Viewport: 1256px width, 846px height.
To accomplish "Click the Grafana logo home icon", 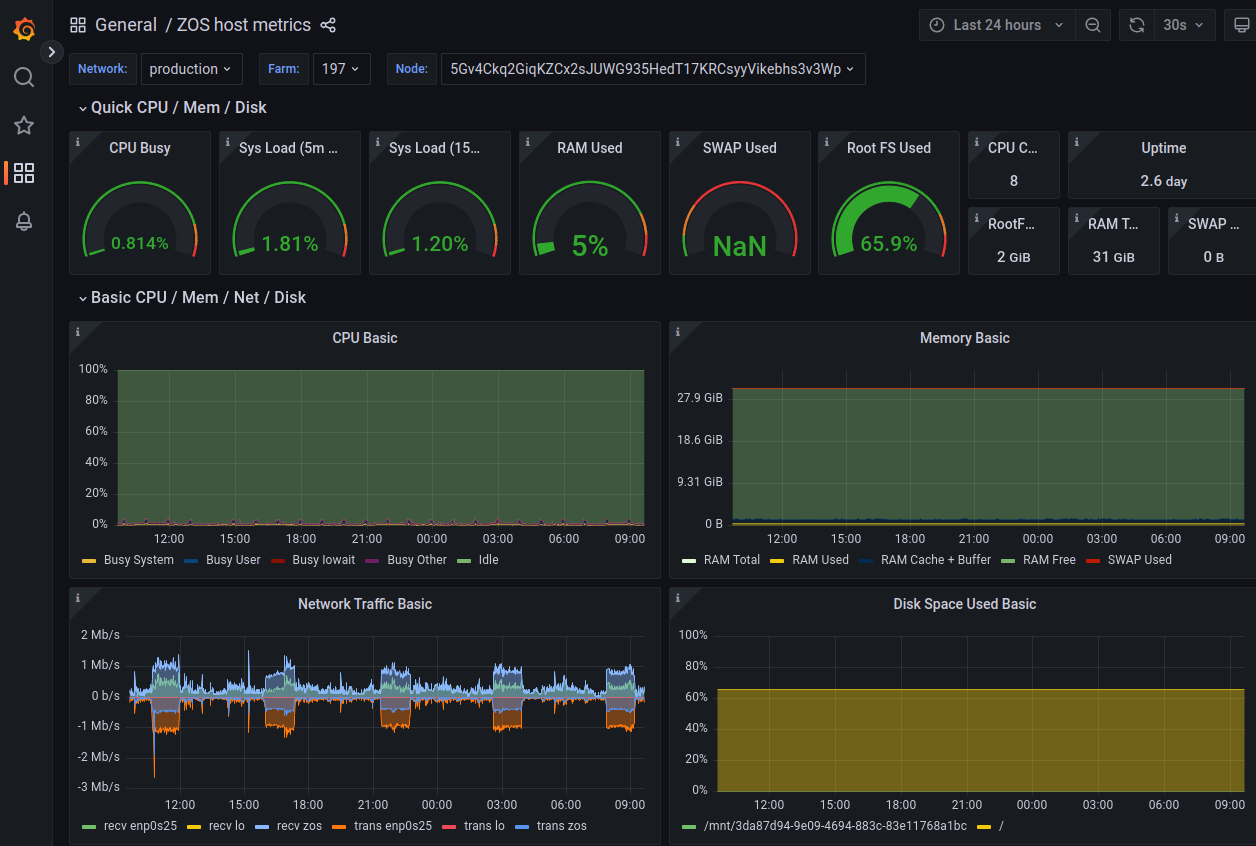I will 25,29.
